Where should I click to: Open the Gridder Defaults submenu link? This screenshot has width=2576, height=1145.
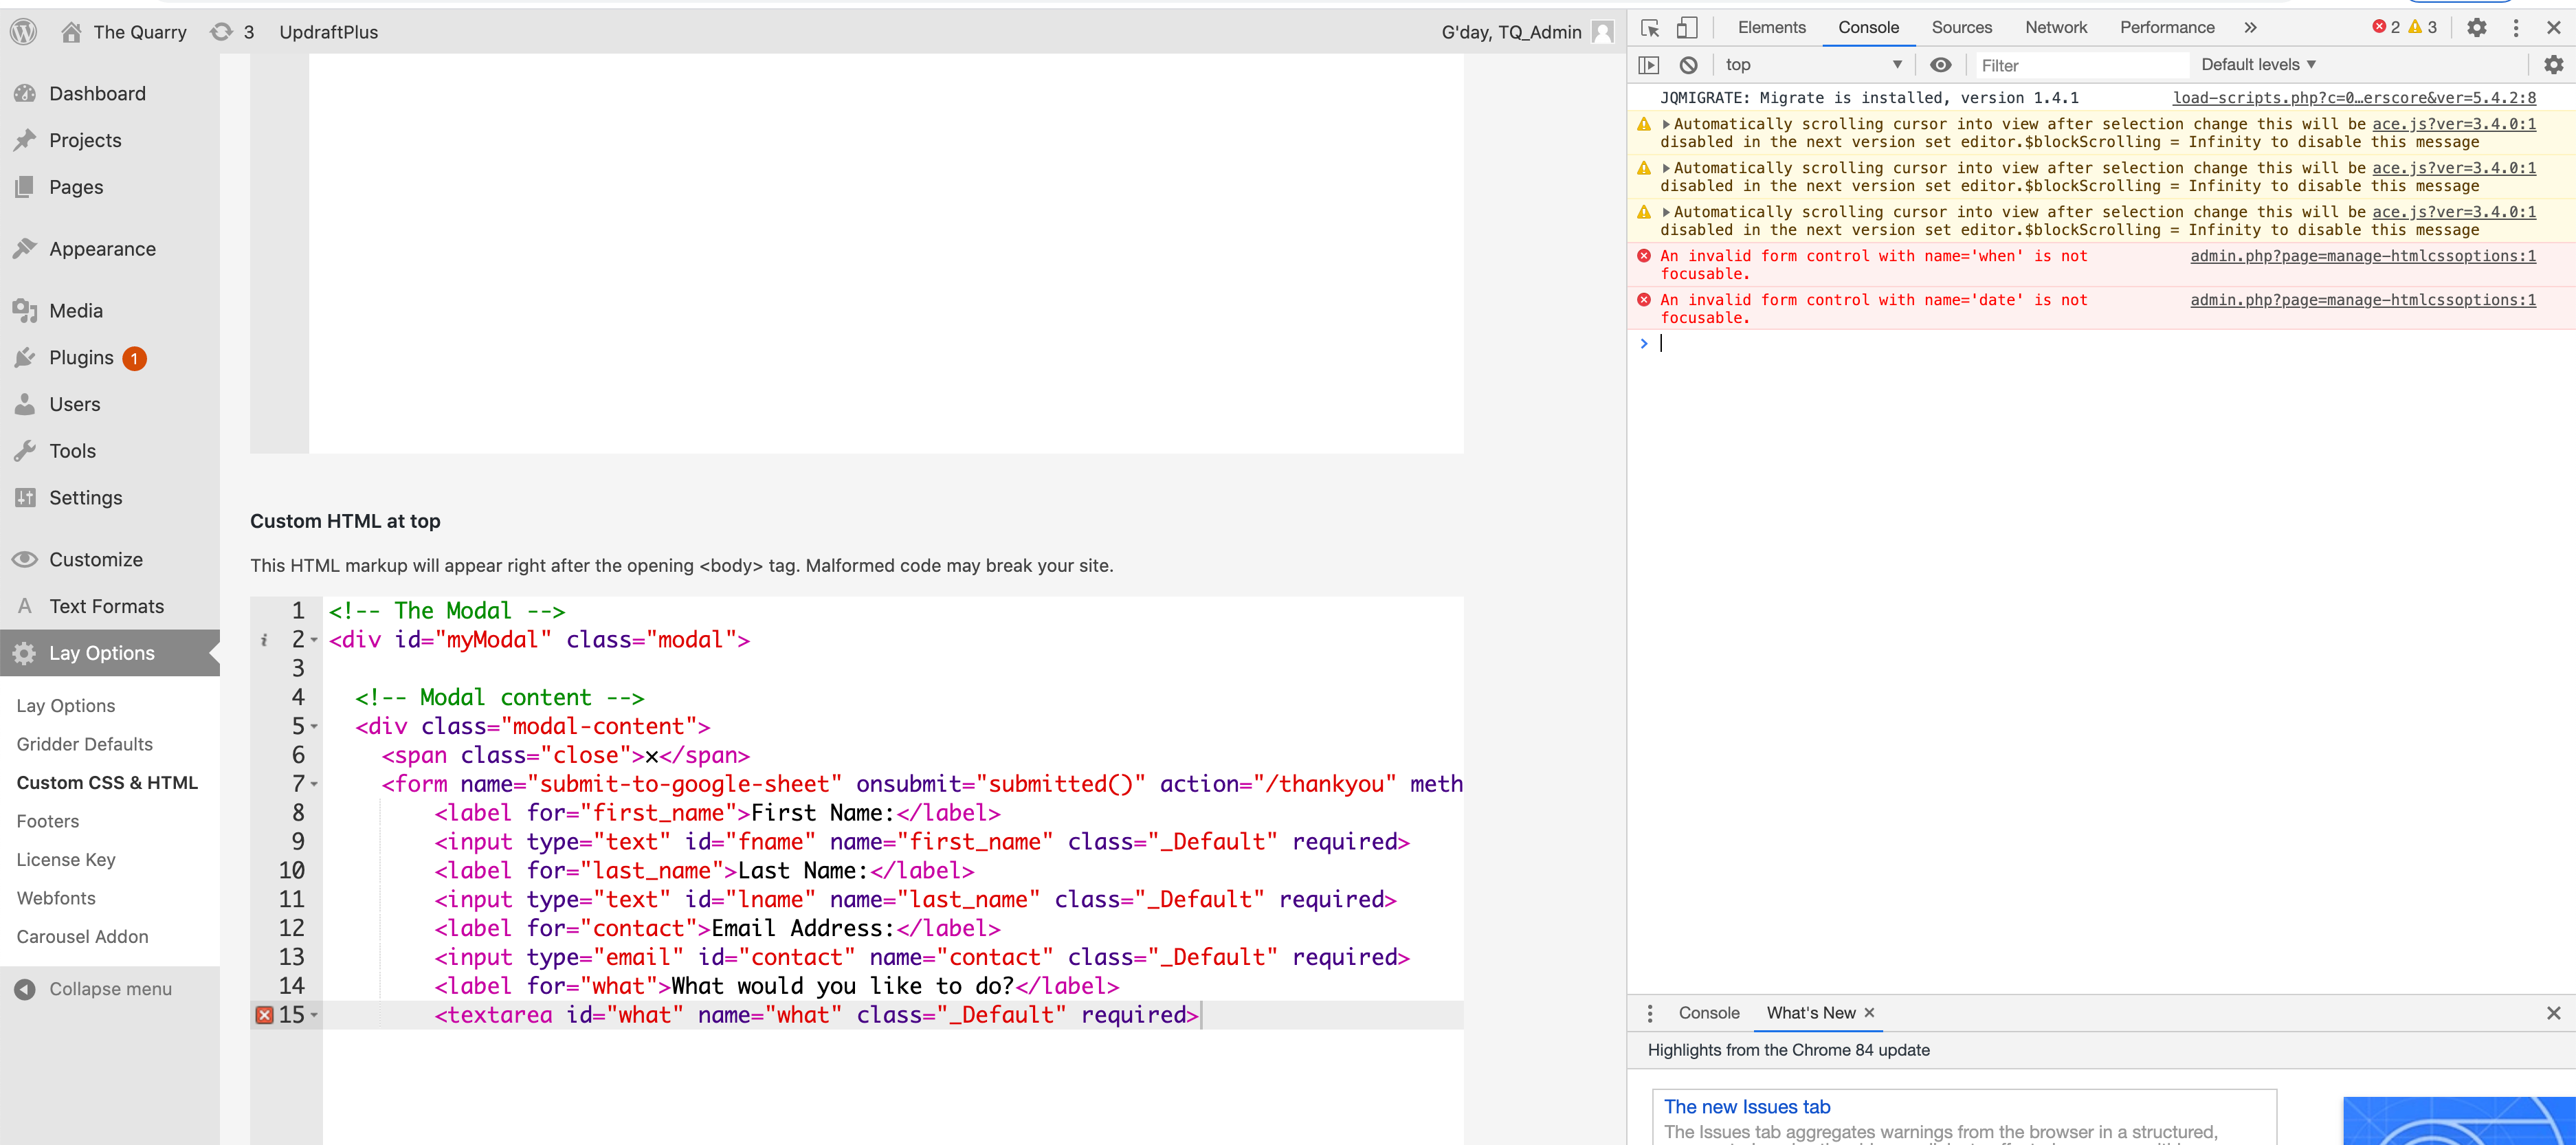coord(85,744)
